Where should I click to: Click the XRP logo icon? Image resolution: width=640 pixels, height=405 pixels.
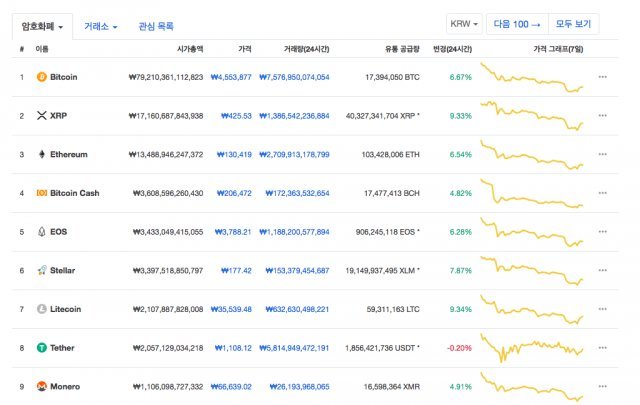41,116
